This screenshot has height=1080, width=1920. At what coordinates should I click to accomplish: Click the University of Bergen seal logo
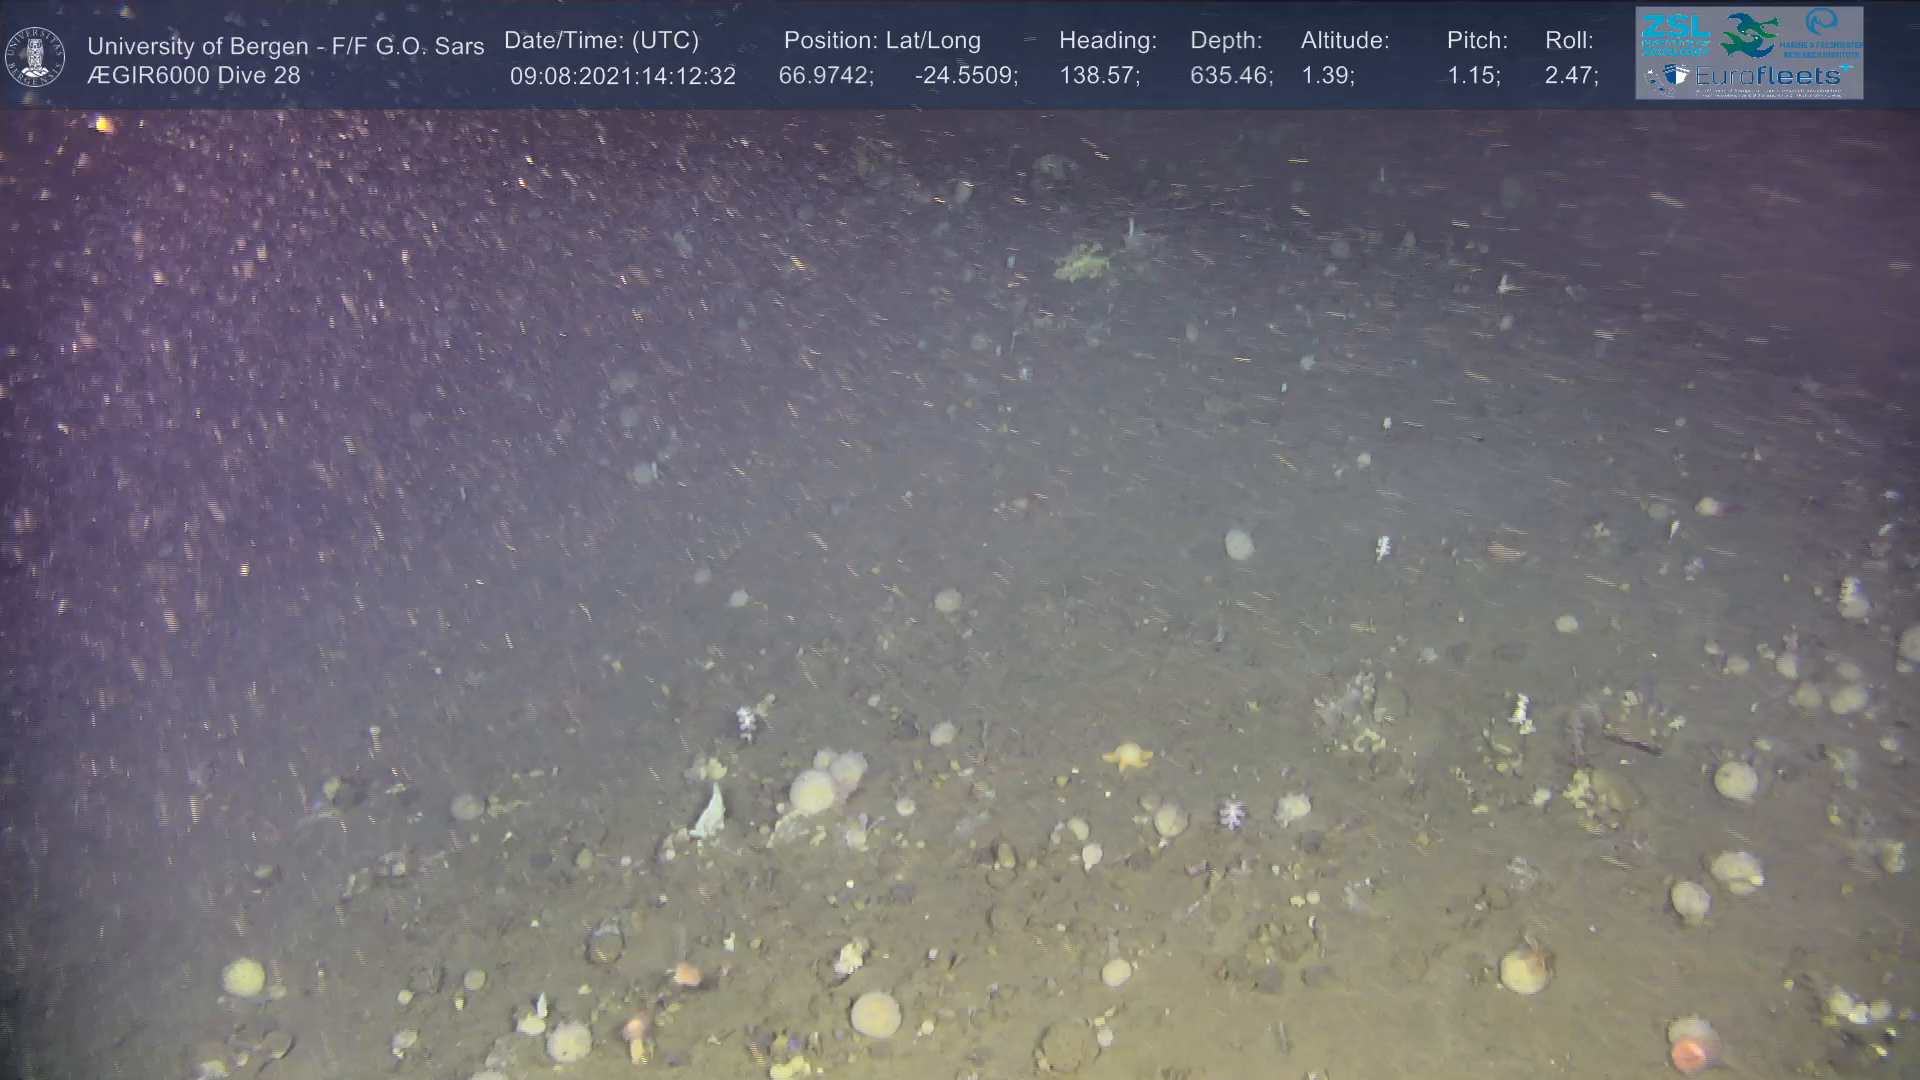tap(35, 57)
